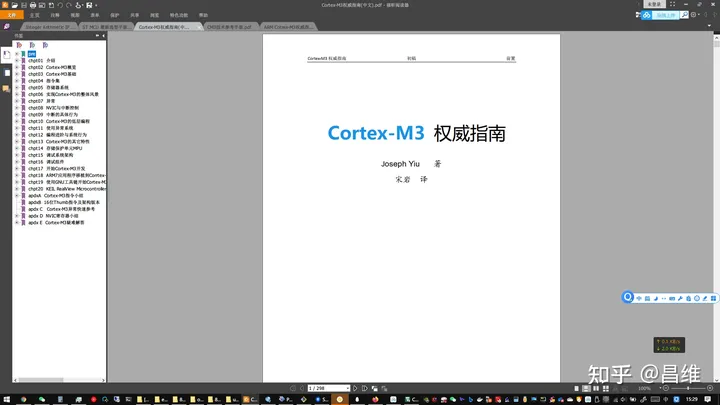
Task: Go to the previous page arrow
Action: (x=302, y=388)
